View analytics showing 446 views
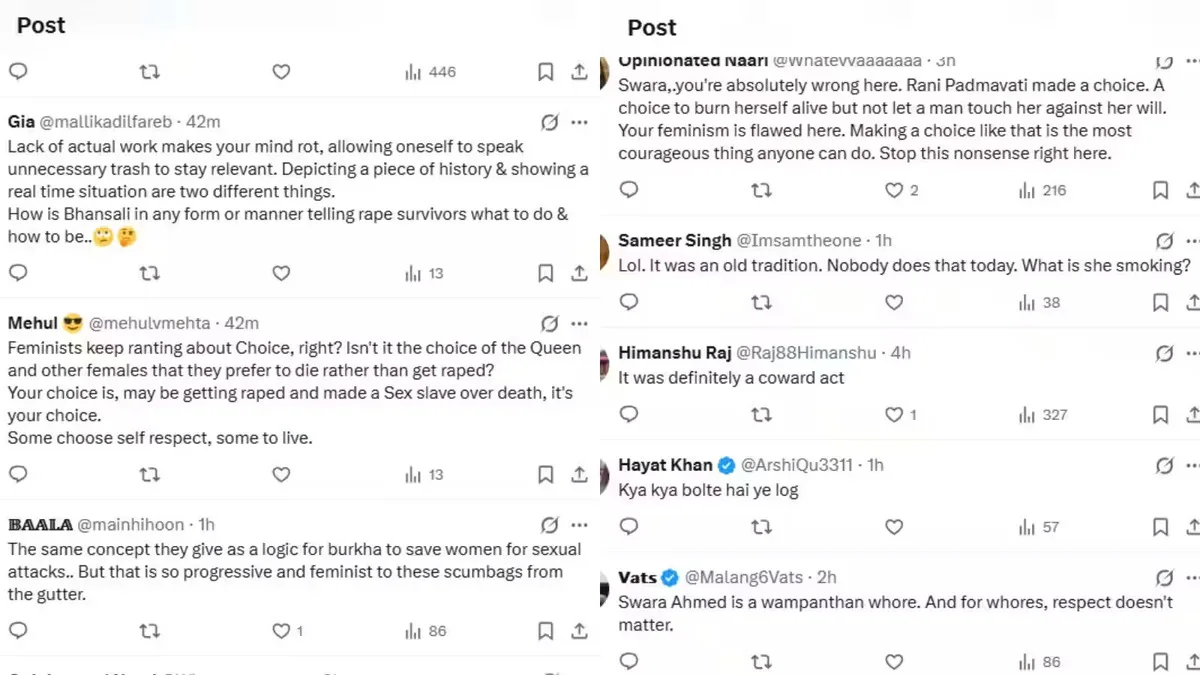Image resolution: width=1200 pixels, height=675 pixels. [x=431, y=72]
